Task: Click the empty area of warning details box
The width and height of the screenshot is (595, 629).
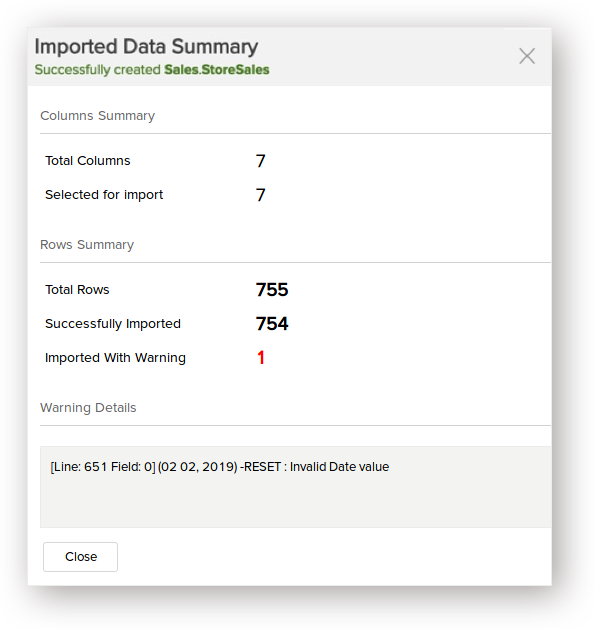Action: click(296, 503)
